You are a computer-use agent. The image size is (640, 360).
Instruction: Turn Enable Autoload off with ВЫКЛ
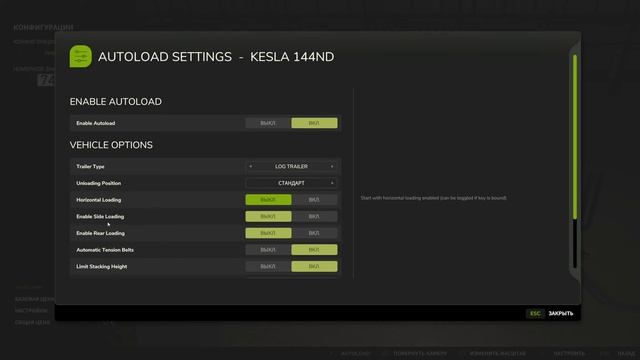tap(268, 123)
